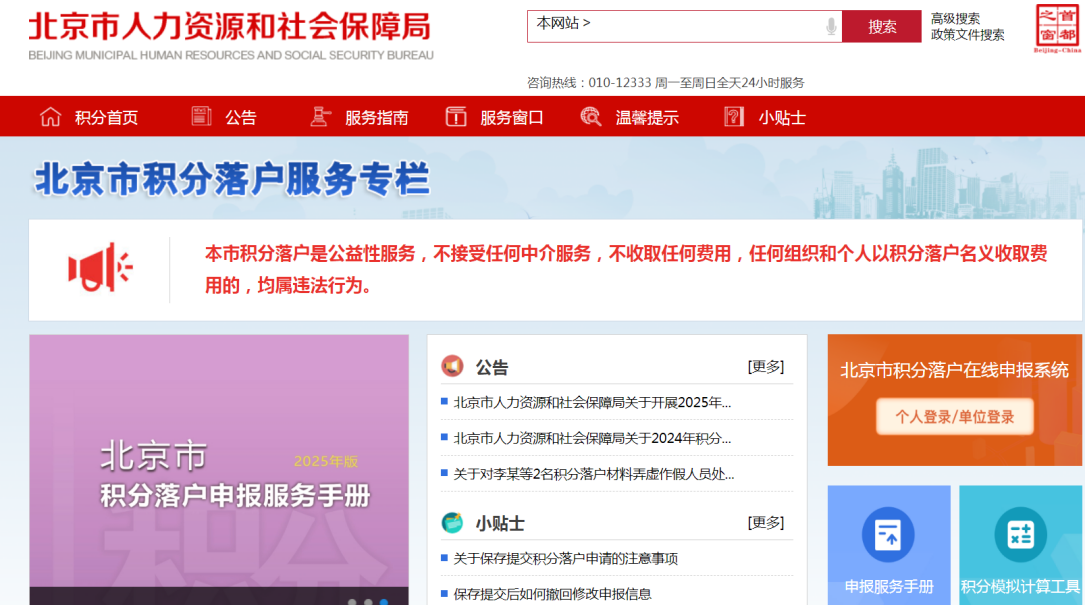Open the 本网站 search scope selector
Viewport: 1085px width, 605px height.
click(563, 24)
